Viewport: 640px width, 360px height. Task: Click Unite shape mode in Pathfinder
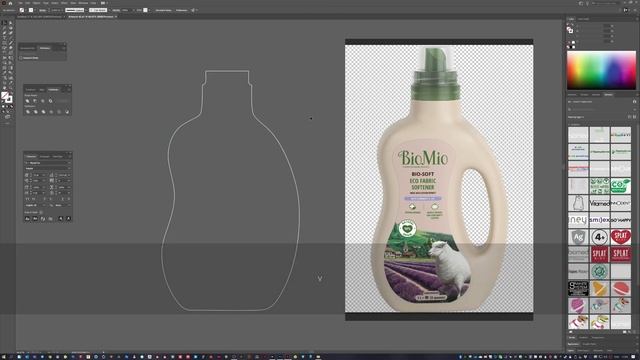tap(27, 101)
